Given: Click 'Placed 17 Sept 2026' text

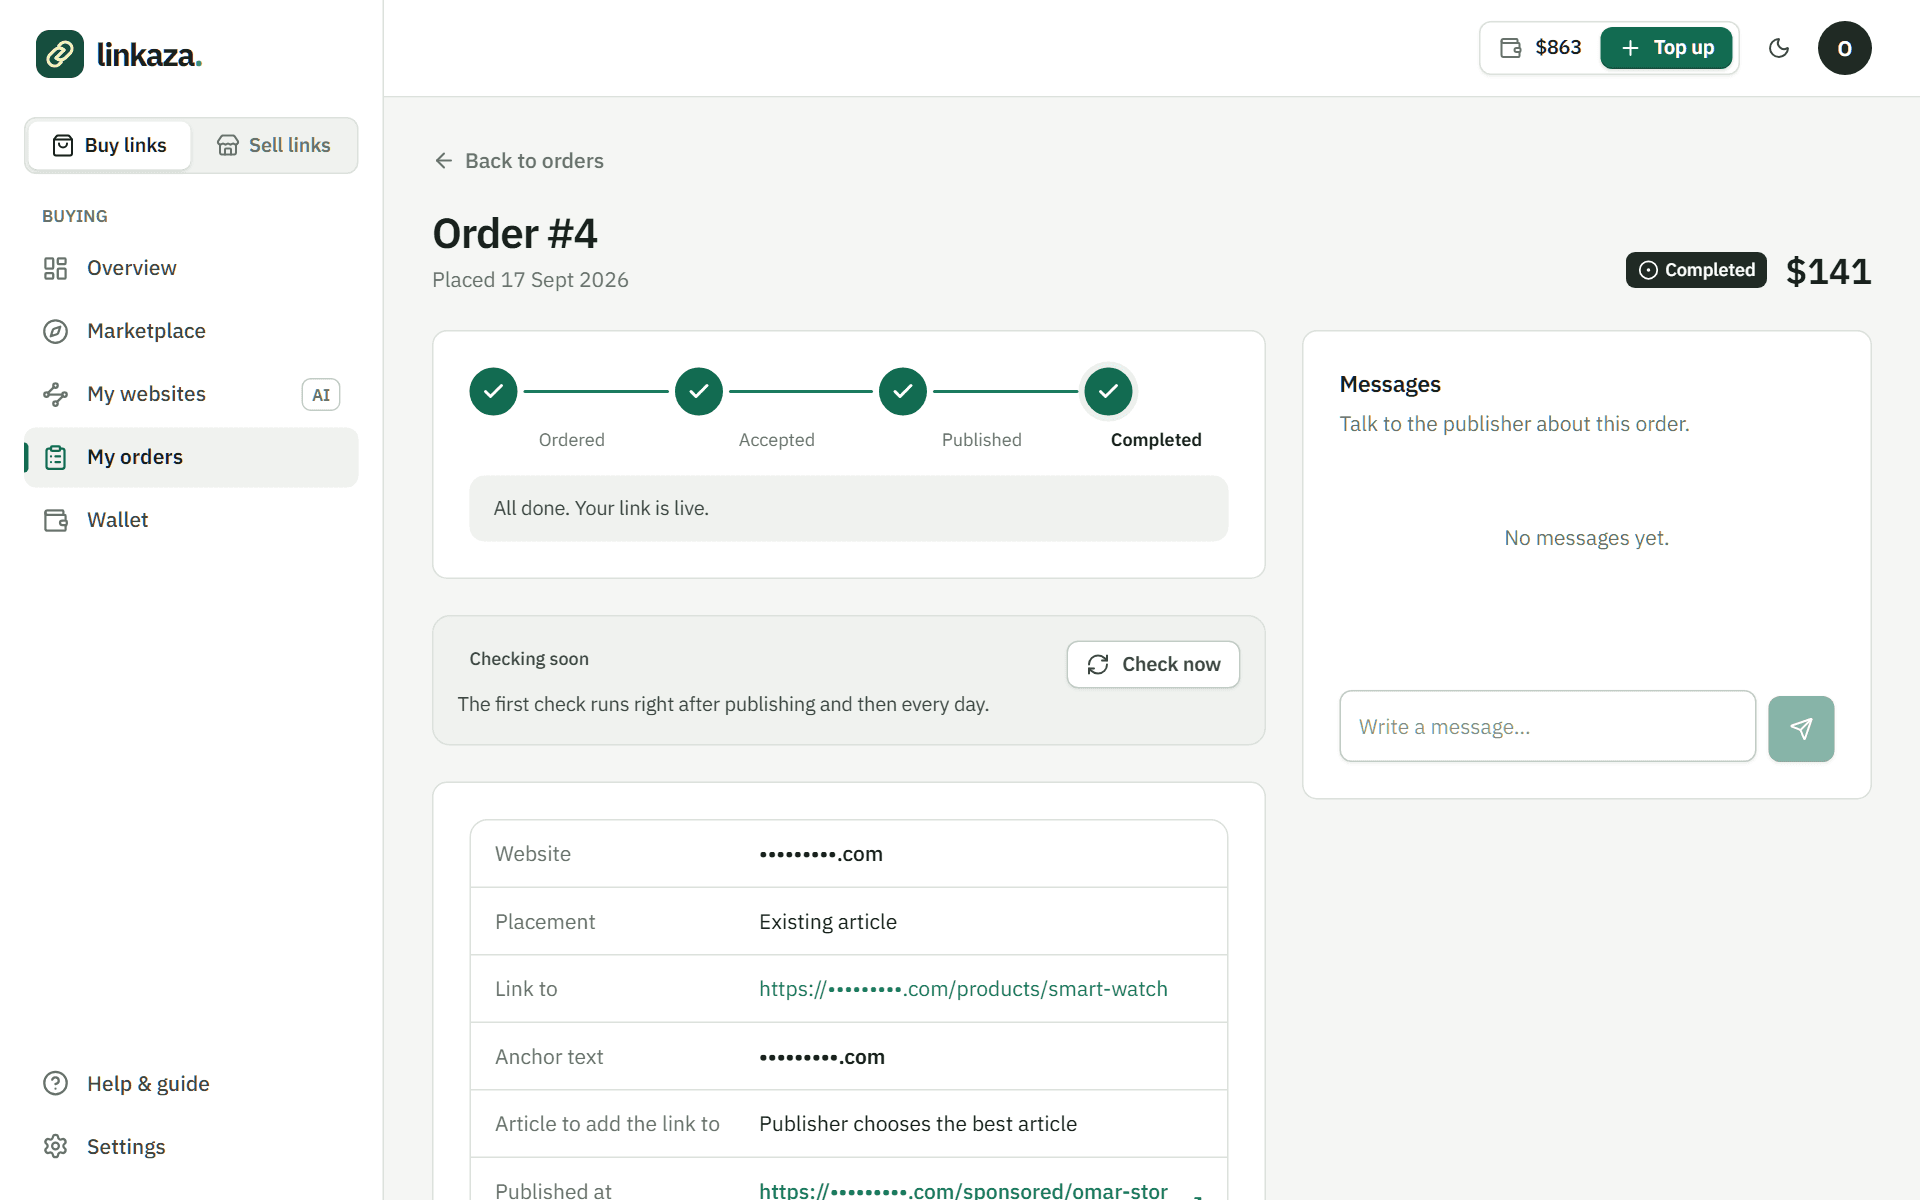Looking at the screenshot, I should [x=530, y=280].
